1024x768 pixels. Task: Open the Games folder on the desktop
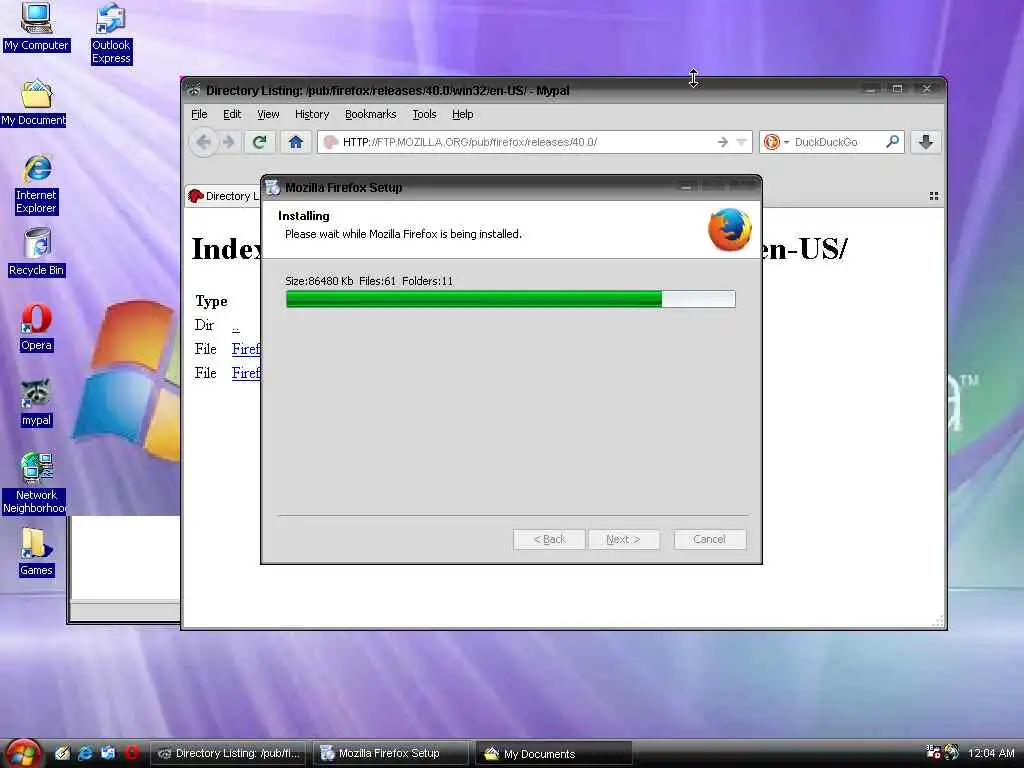point(36,552)
